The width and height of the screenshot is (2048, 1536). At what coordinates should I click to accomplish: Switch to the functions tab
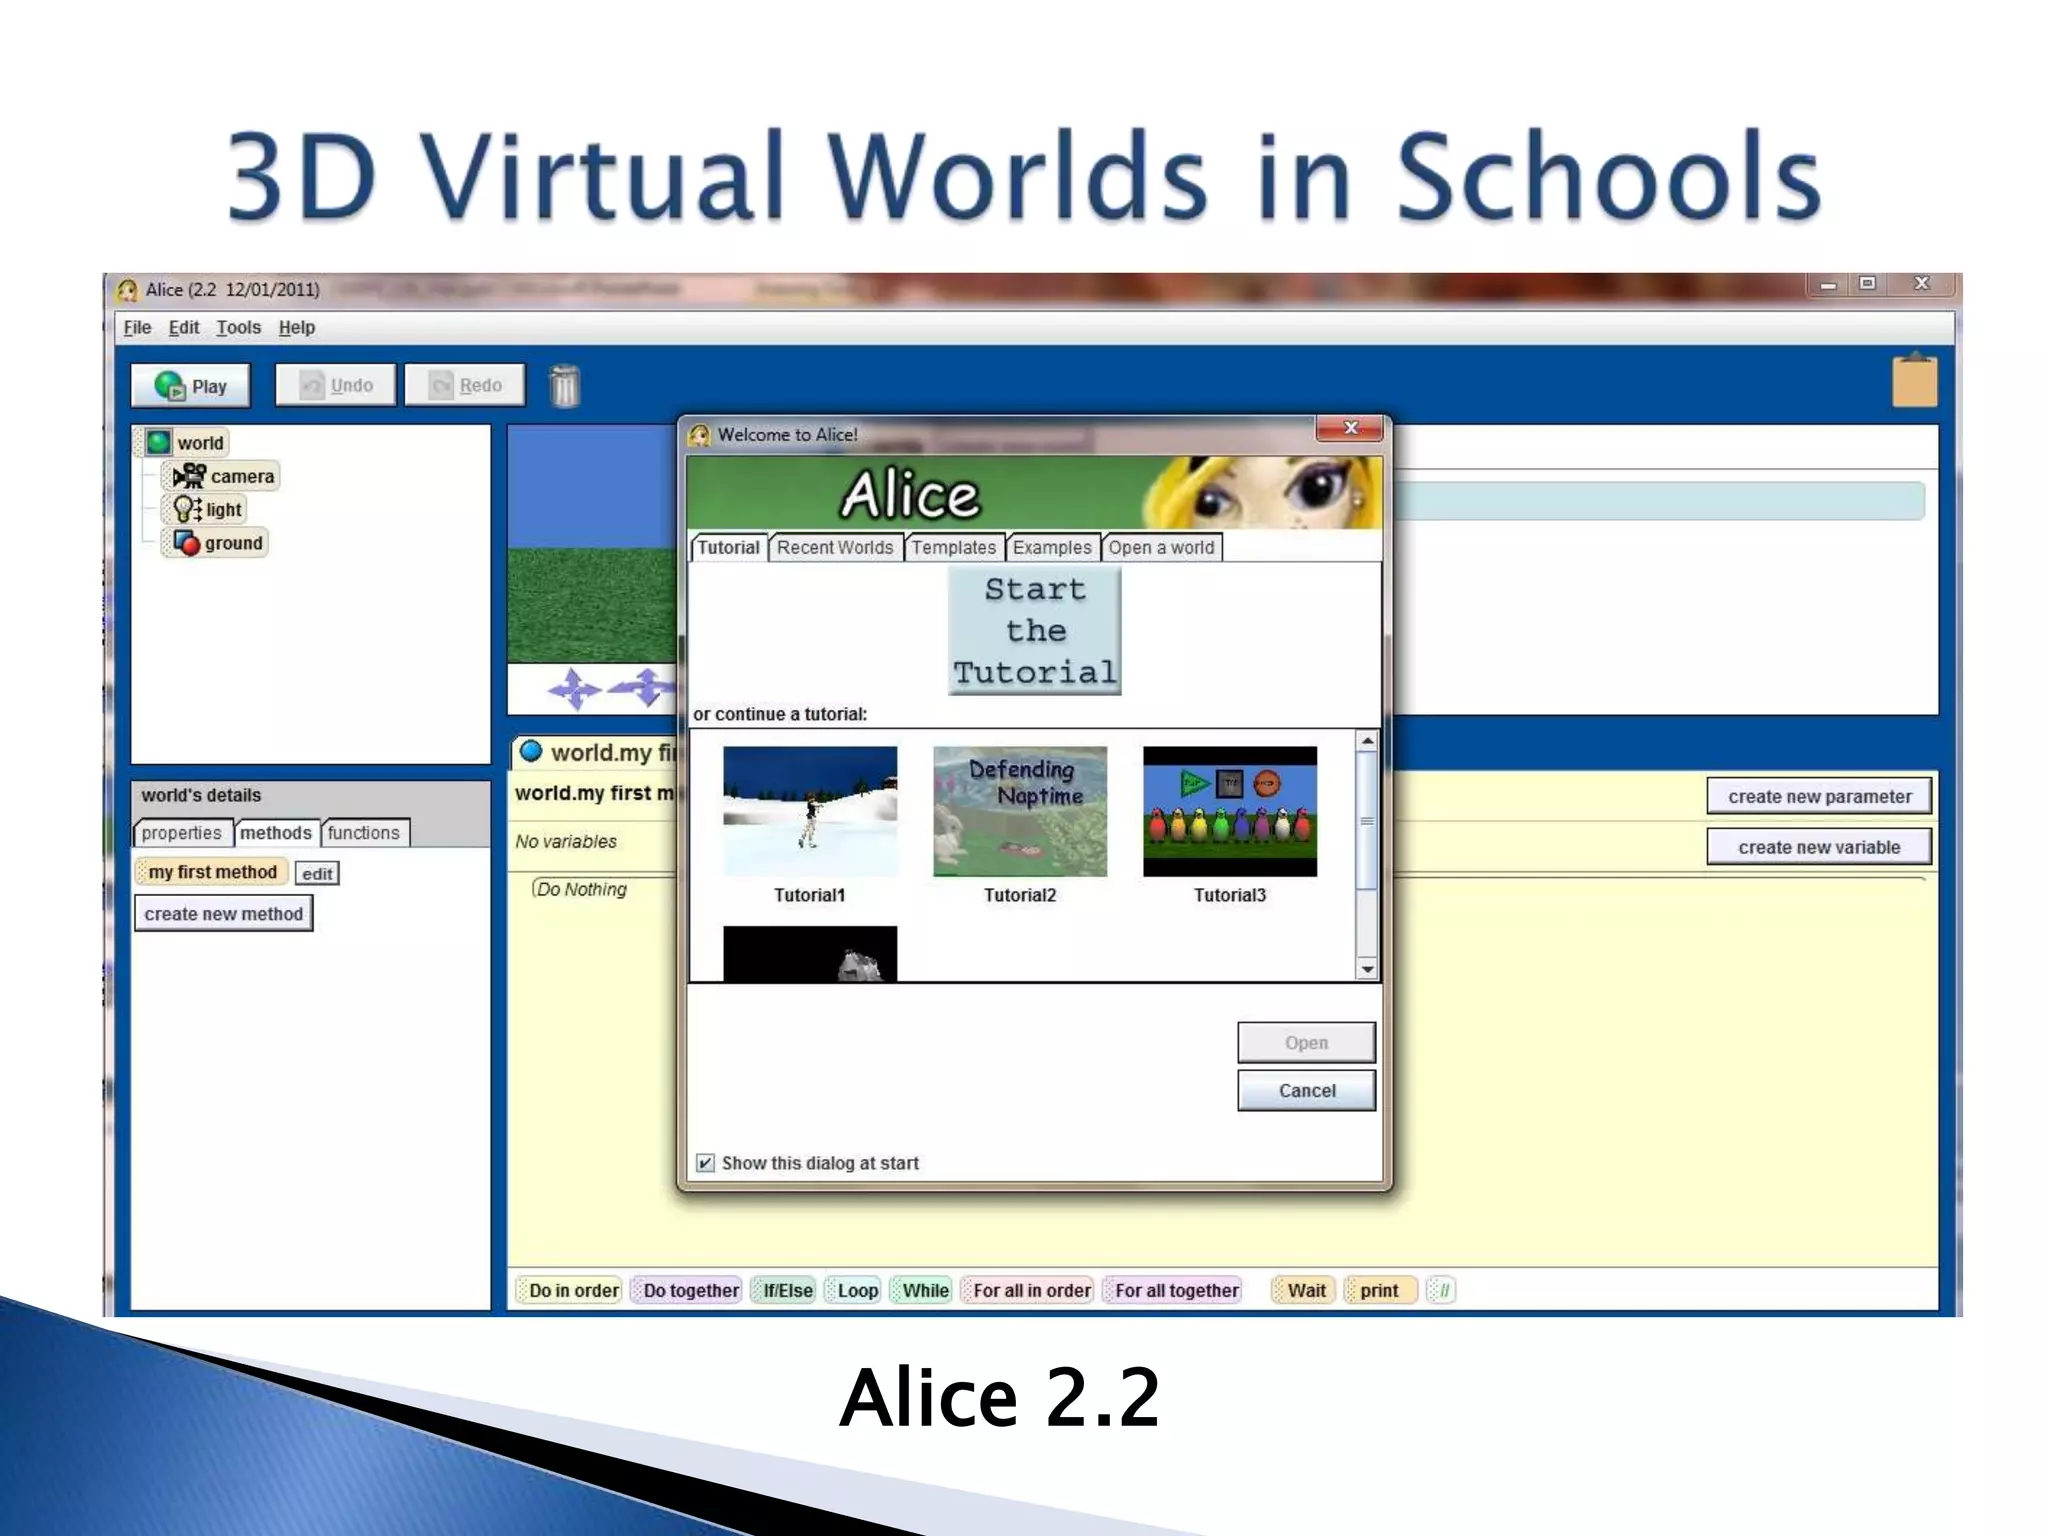(364, 833)
